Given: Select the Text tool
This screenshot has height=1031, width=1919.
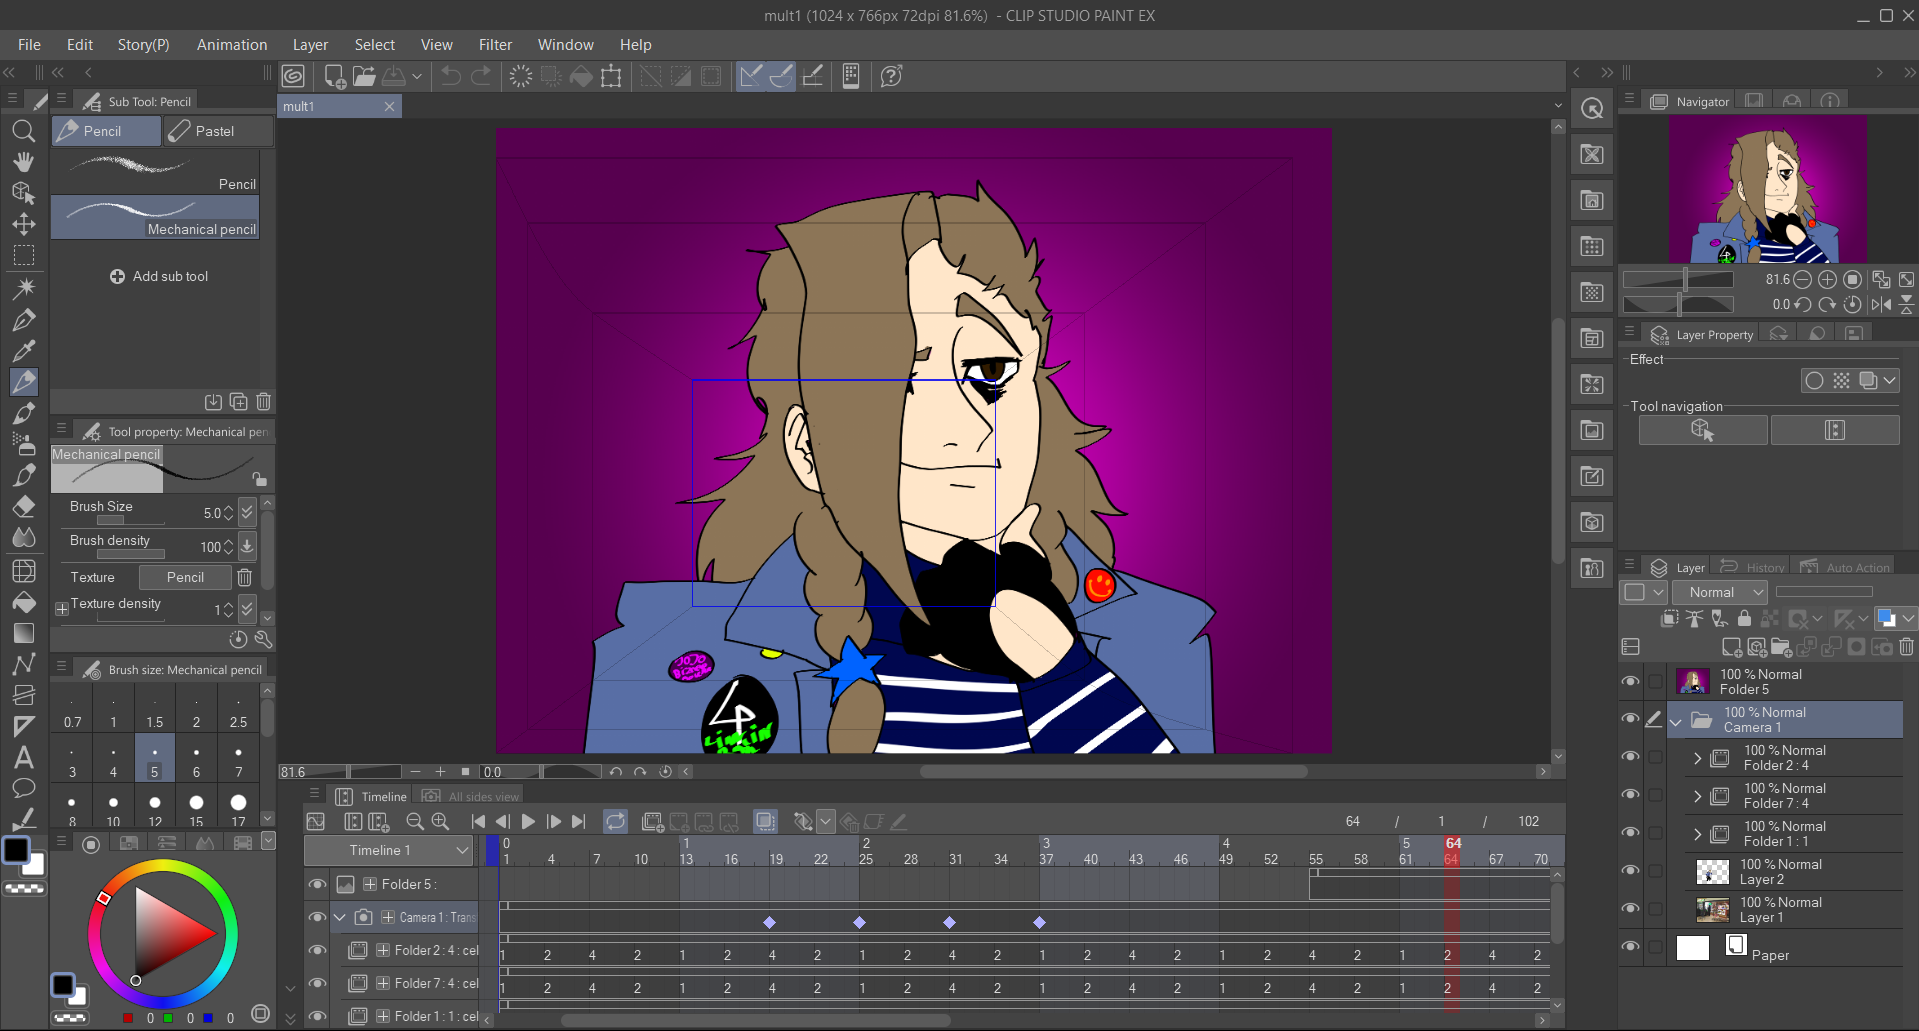Looking at the screenshot, I should (x=24, y=757).
